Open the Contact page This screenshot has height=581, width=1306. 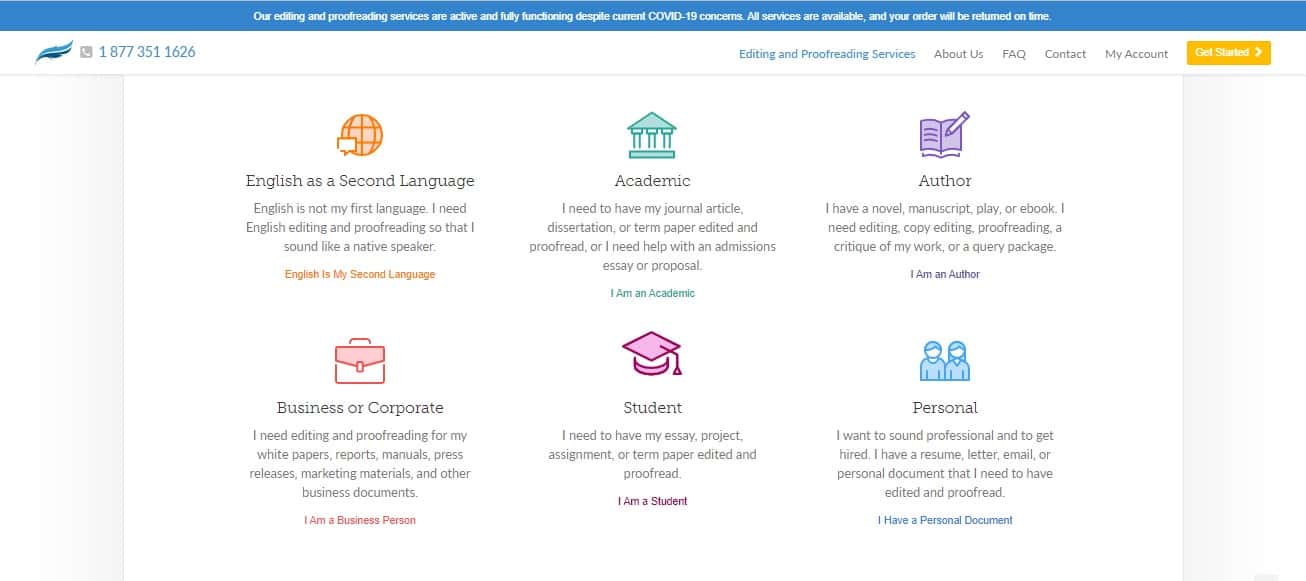[1065, 54]
